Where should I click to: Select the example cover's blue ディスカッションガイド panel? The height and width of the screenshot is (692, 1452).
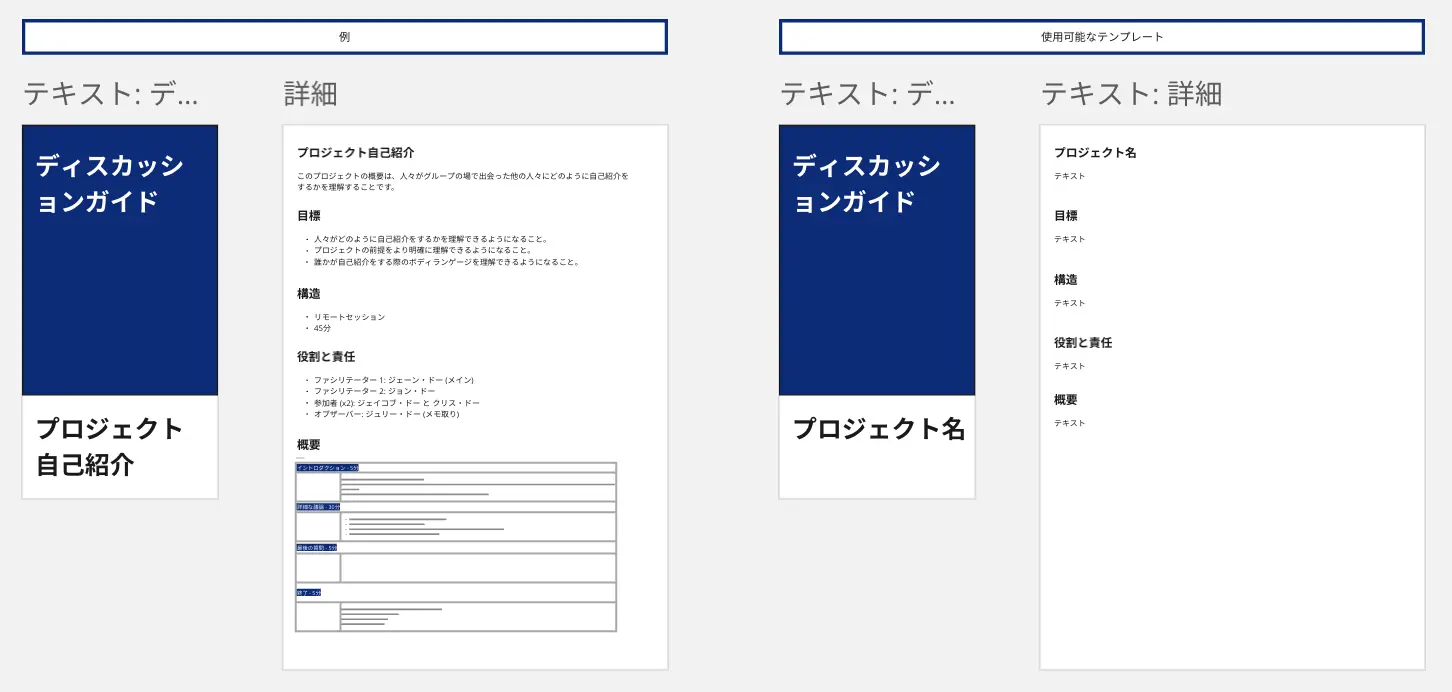[x=120, y=260]
